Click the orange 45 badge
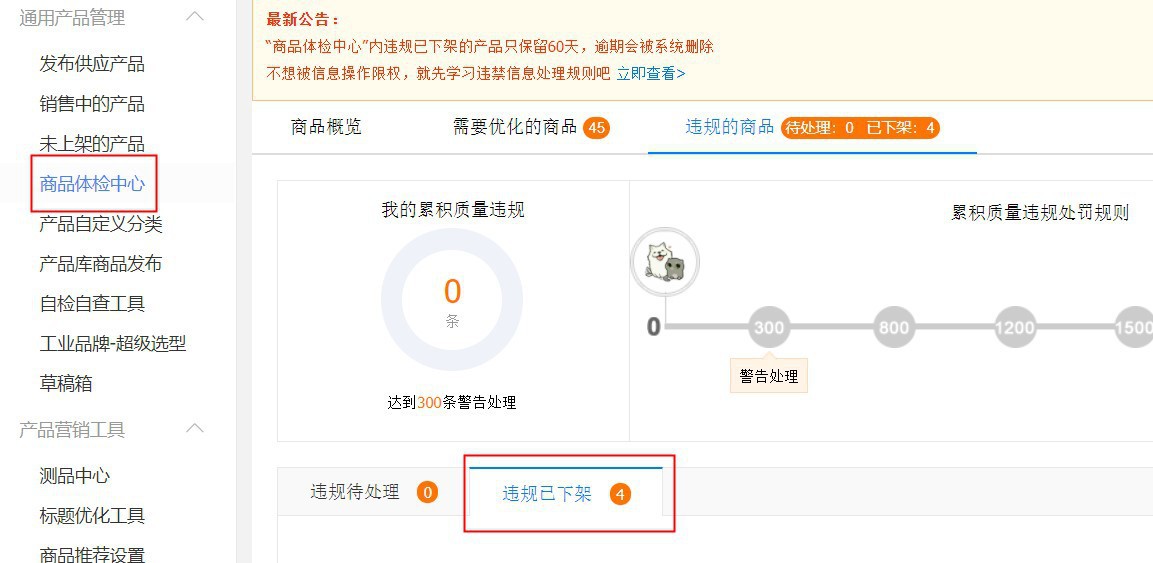The height and width of the screenshot is (563, 1153). [x=597, y=127]
